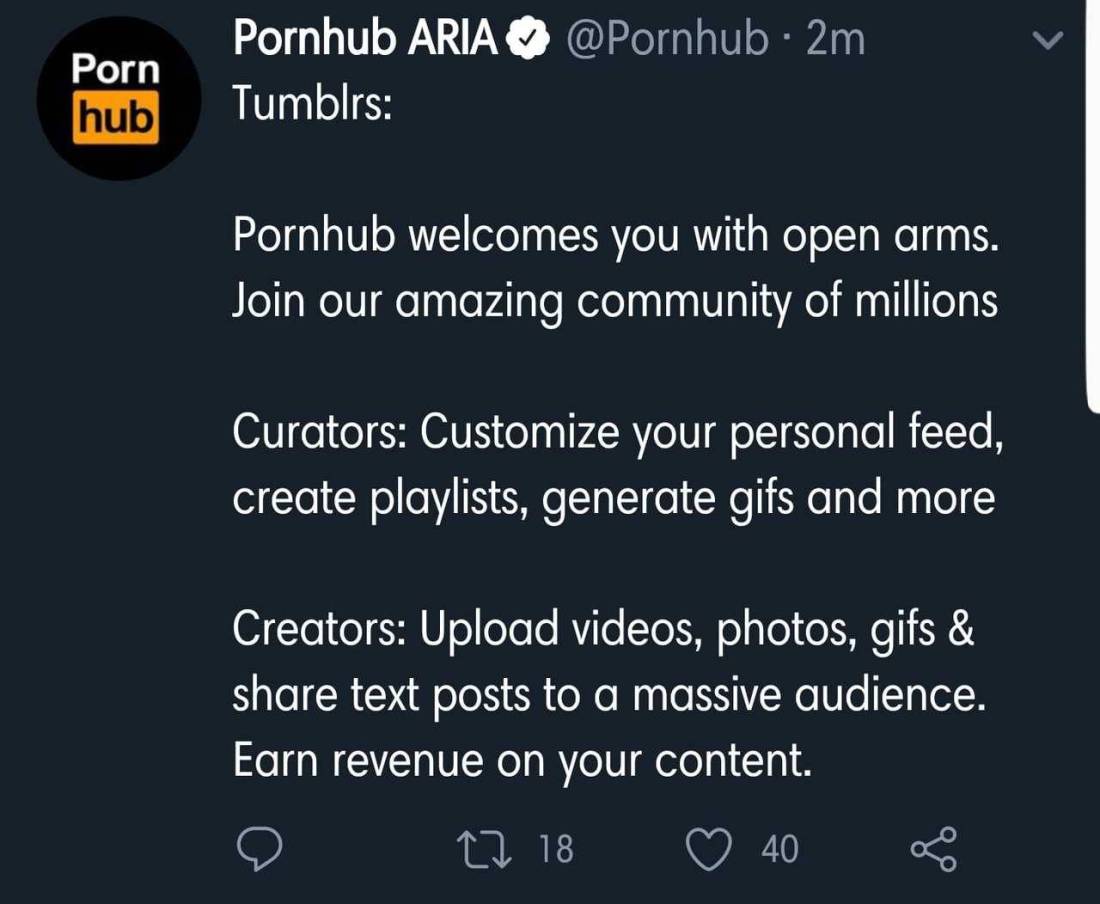Click the "create playlists, generate gifs" line

click(612, 498)
